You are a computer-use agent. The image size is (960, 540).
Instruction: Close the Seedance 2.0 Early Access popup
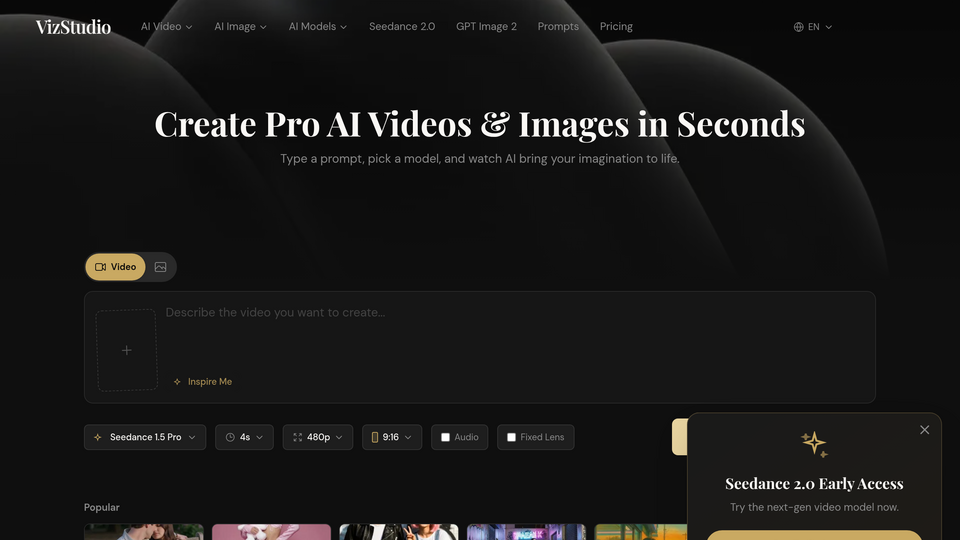click(924, 430)
